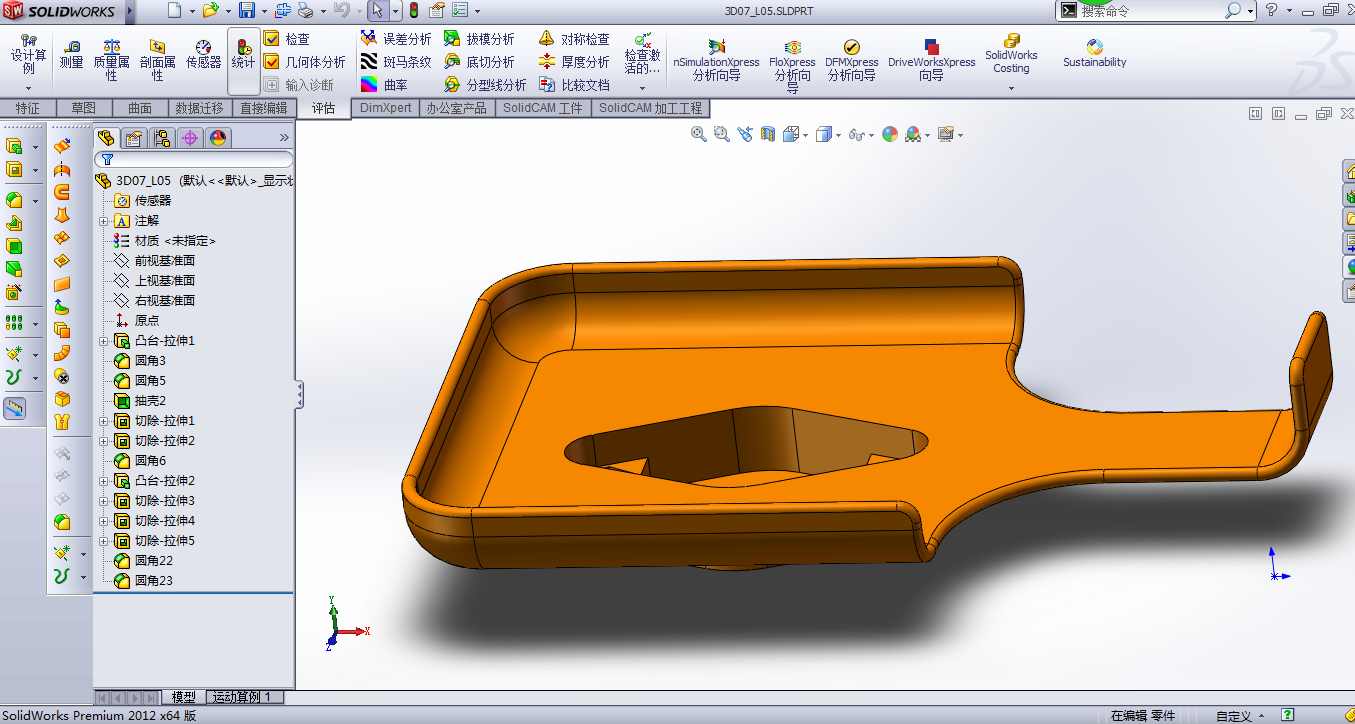Switch to the 草图 sketch tab

(x=84, y=108)
